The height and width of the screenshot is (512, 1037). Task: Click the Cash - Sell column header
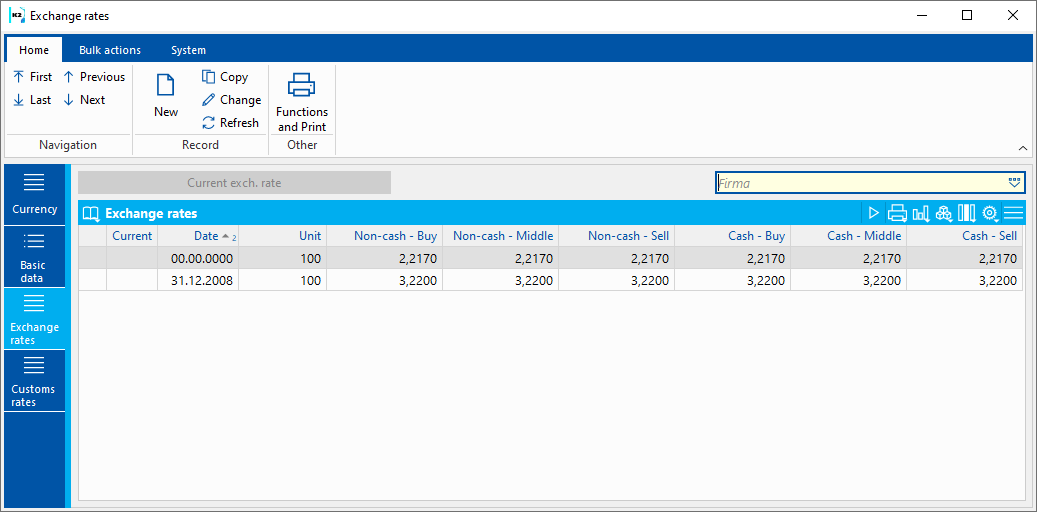(x=965, y=235)
